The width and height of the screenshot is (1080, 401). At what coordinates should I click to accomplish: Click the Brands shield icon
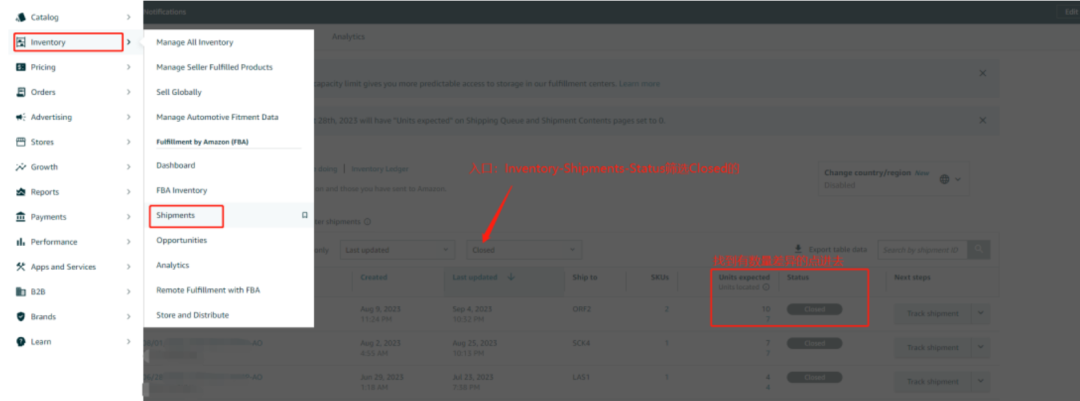click(x=21, y=317)
